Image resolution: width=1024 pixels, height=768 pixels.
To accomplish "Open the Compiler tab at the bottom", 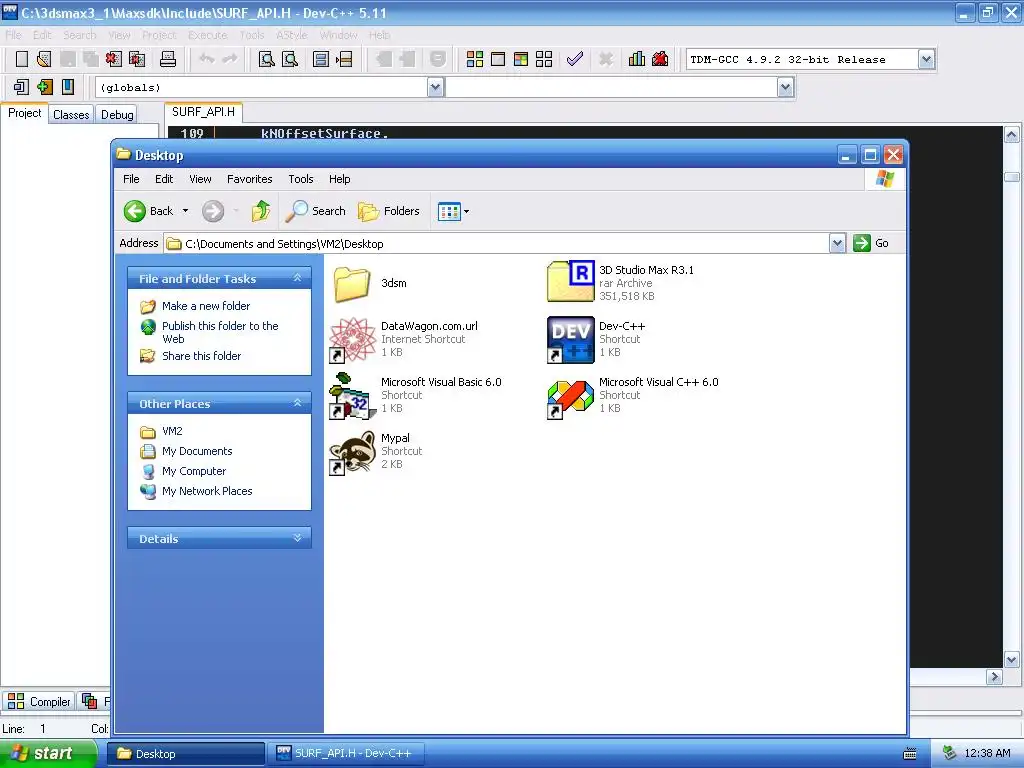I will [39, 701].
